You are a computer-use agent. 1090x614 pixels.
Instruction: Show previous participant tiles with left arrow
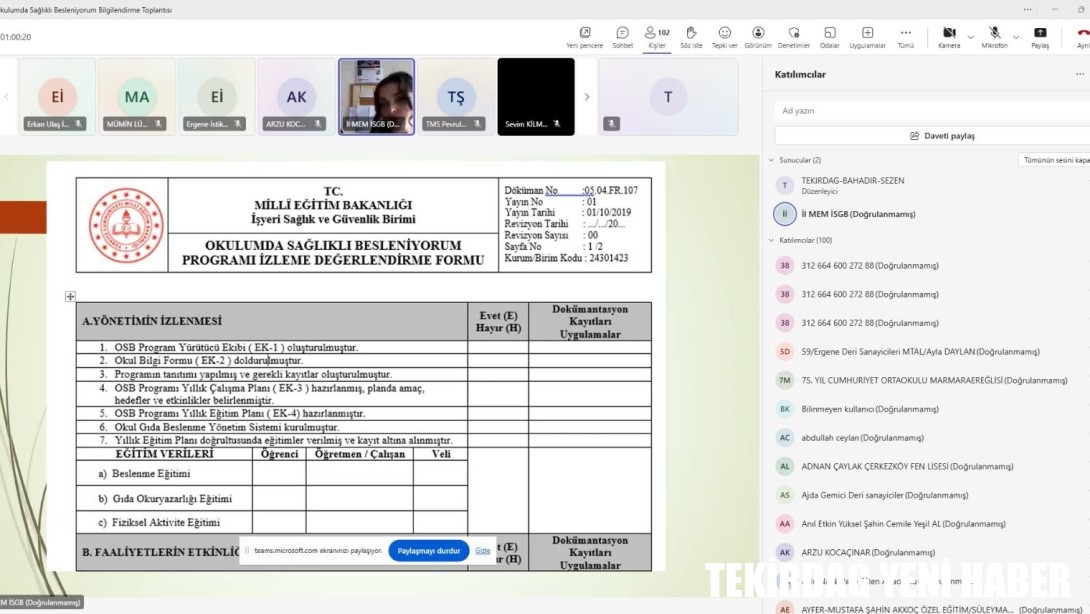point(7,97)
